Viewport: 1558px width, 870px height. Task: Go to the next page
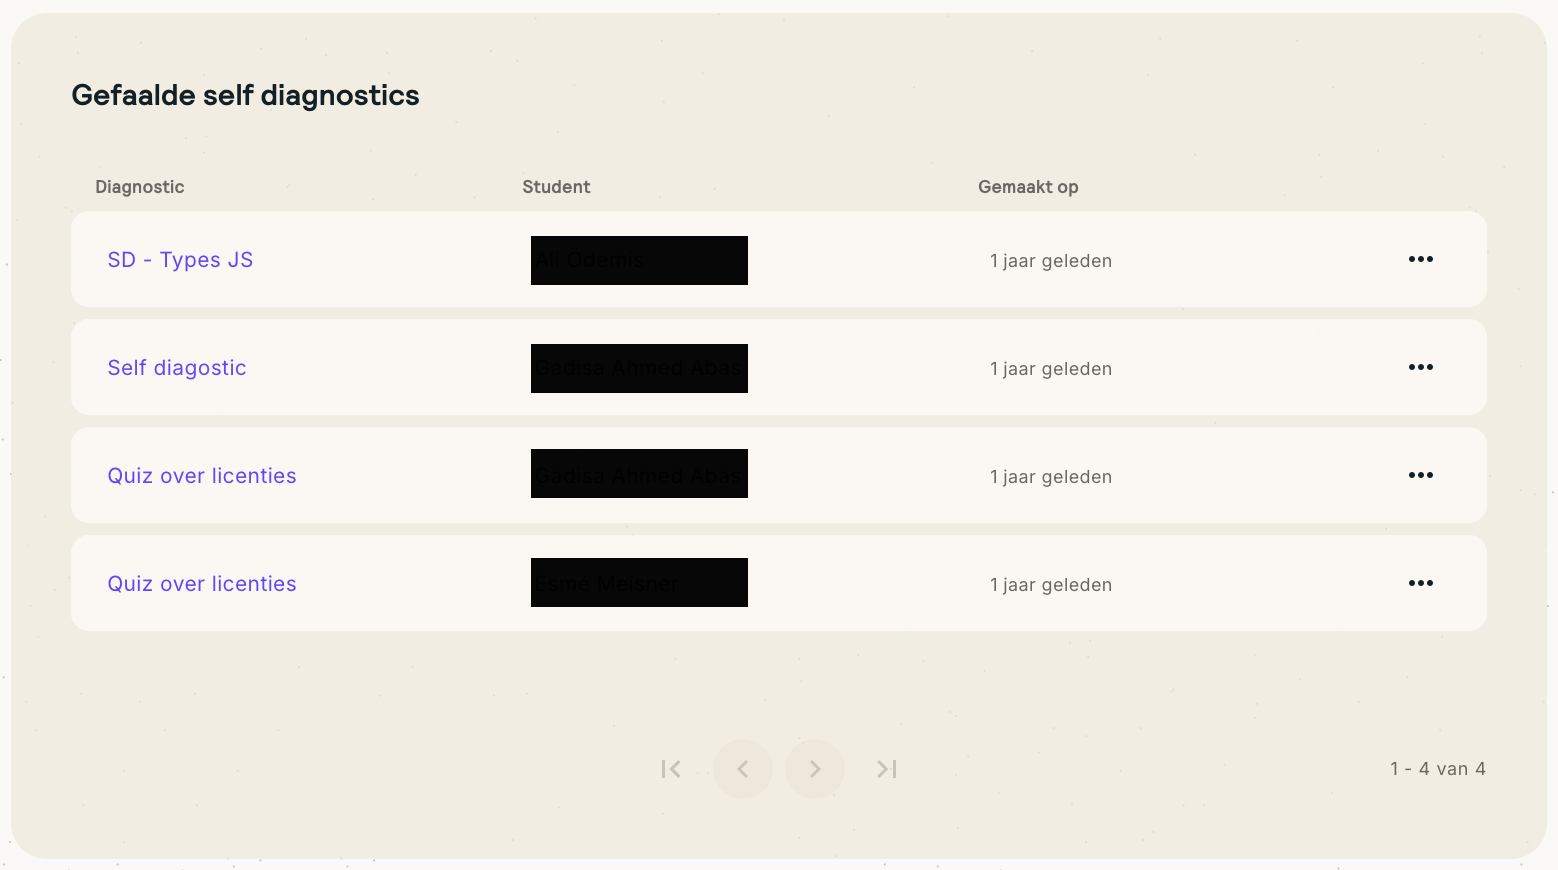(x=815, y=769)
